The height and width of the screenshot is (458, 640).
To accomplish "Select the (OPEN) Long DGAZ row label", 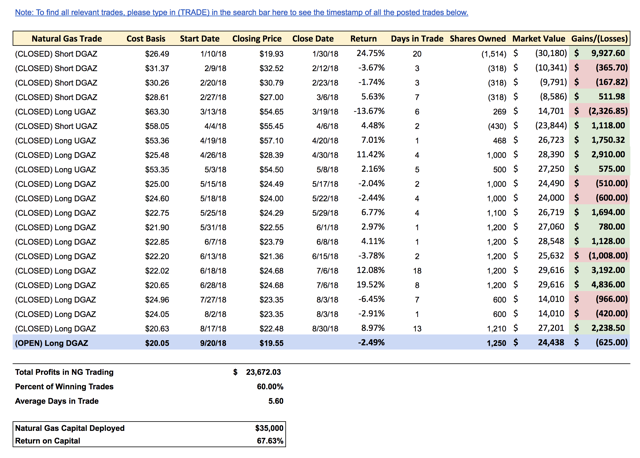I will [x=51, y=343].
